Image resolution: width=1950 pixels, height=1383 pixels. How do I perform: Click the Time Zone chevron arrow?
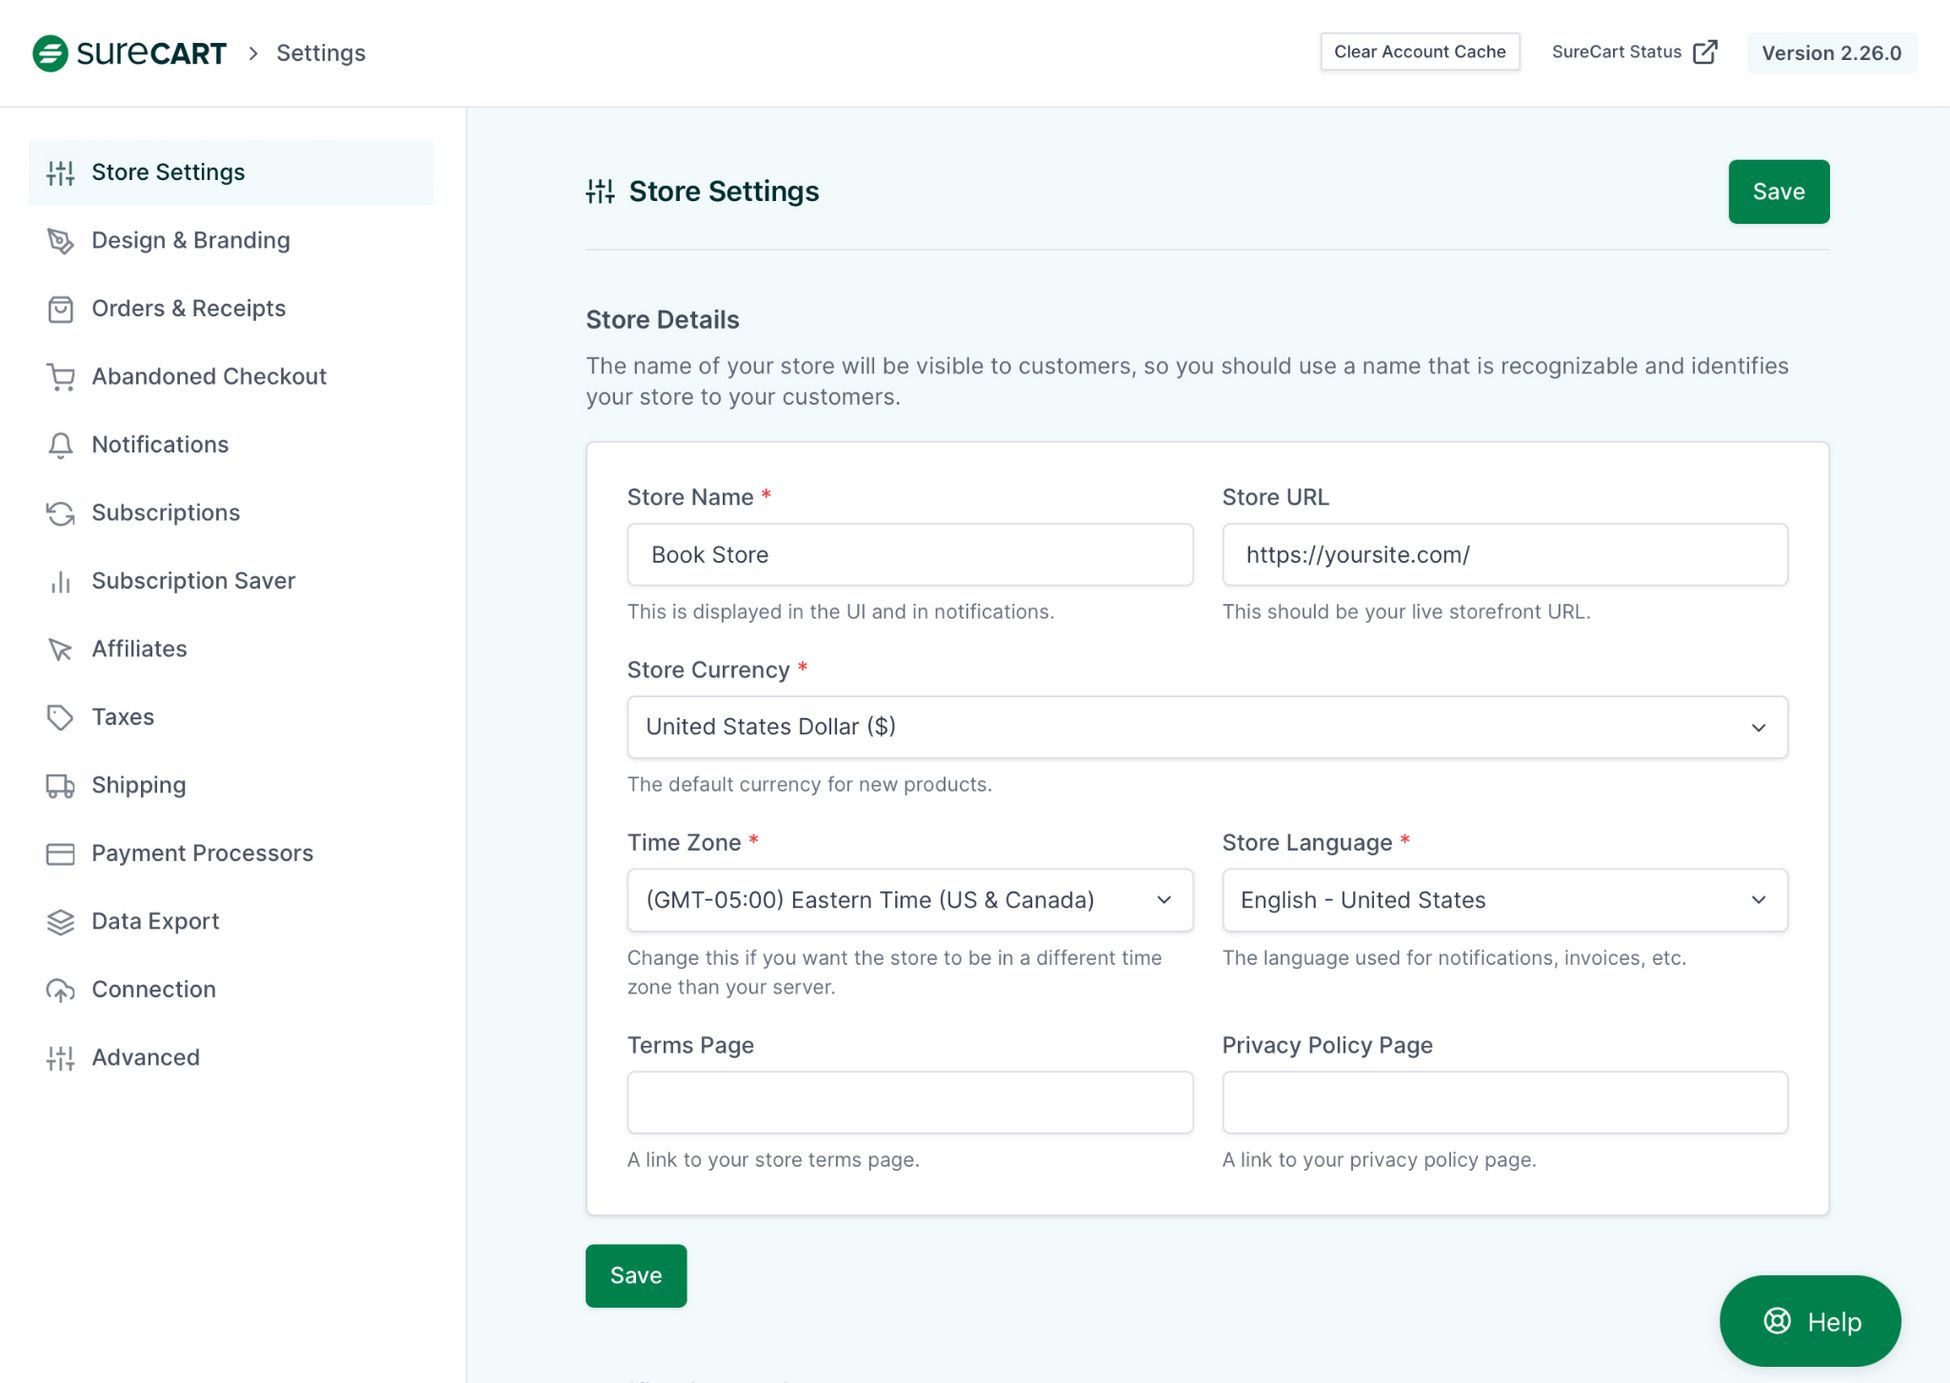(x=1163, y=900)
